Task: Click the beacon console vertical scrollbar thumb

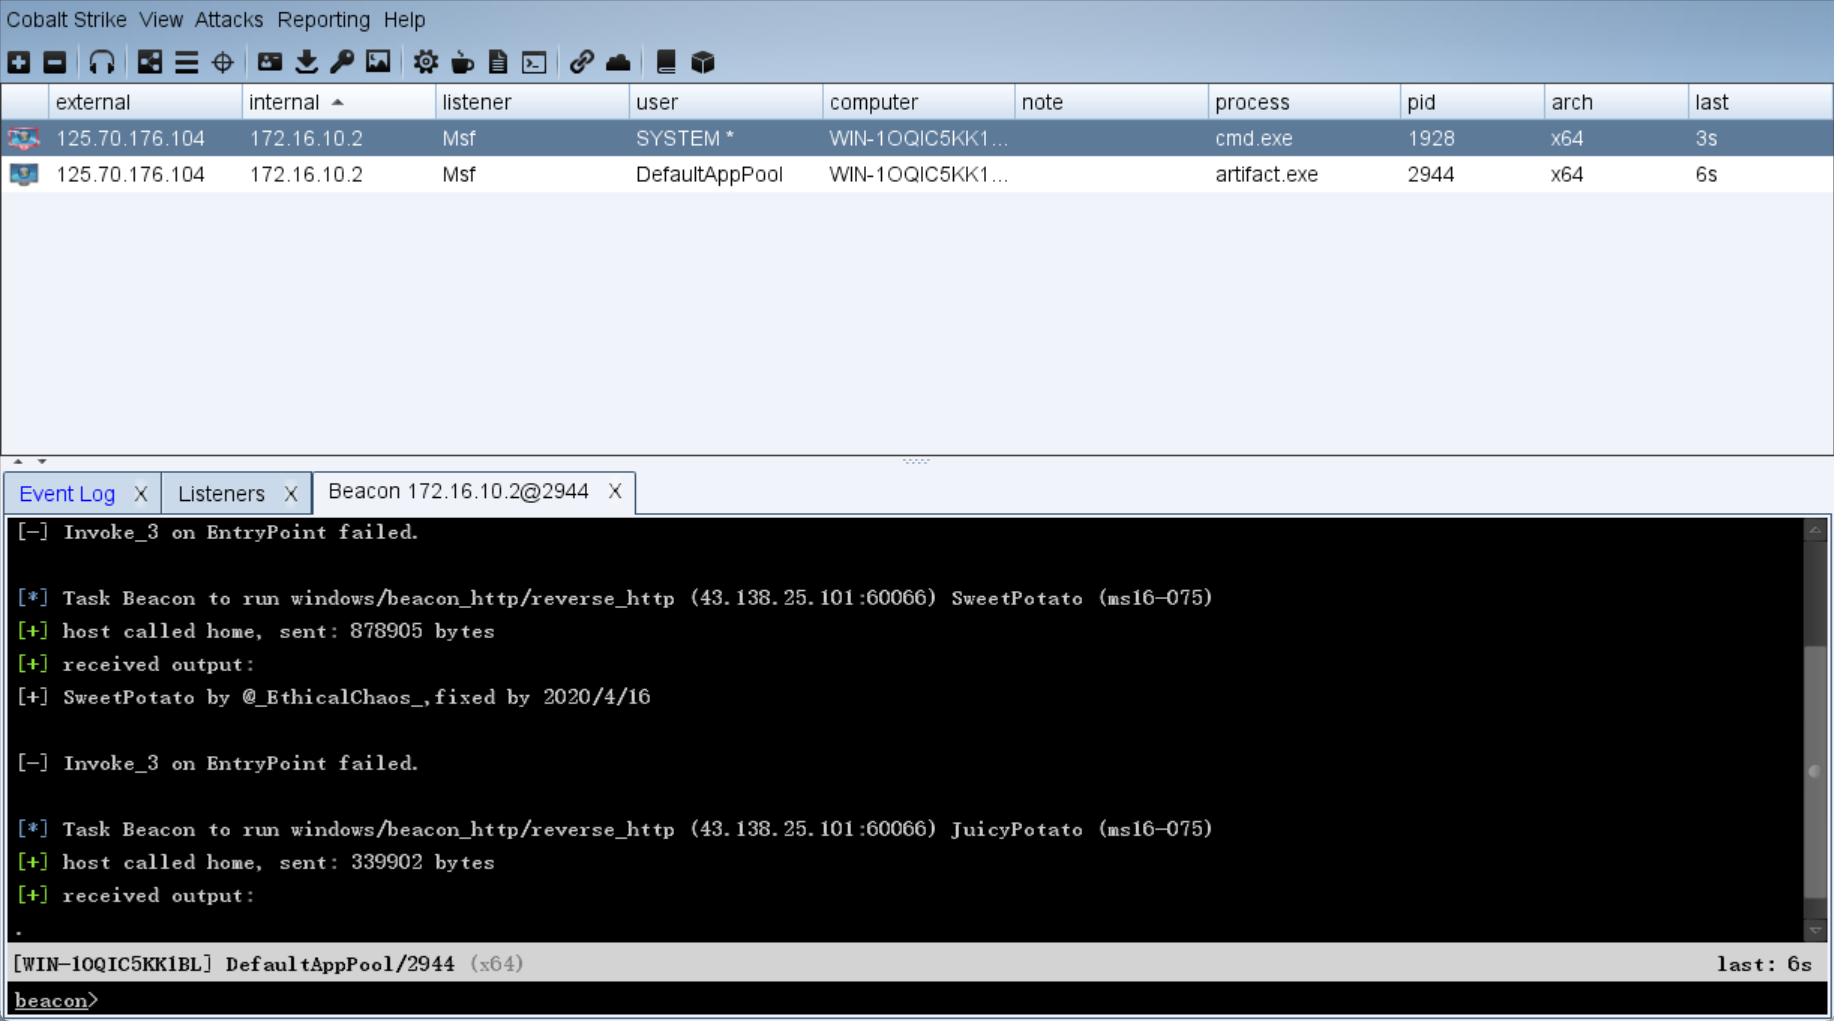Action: [x=1815, y=772]
